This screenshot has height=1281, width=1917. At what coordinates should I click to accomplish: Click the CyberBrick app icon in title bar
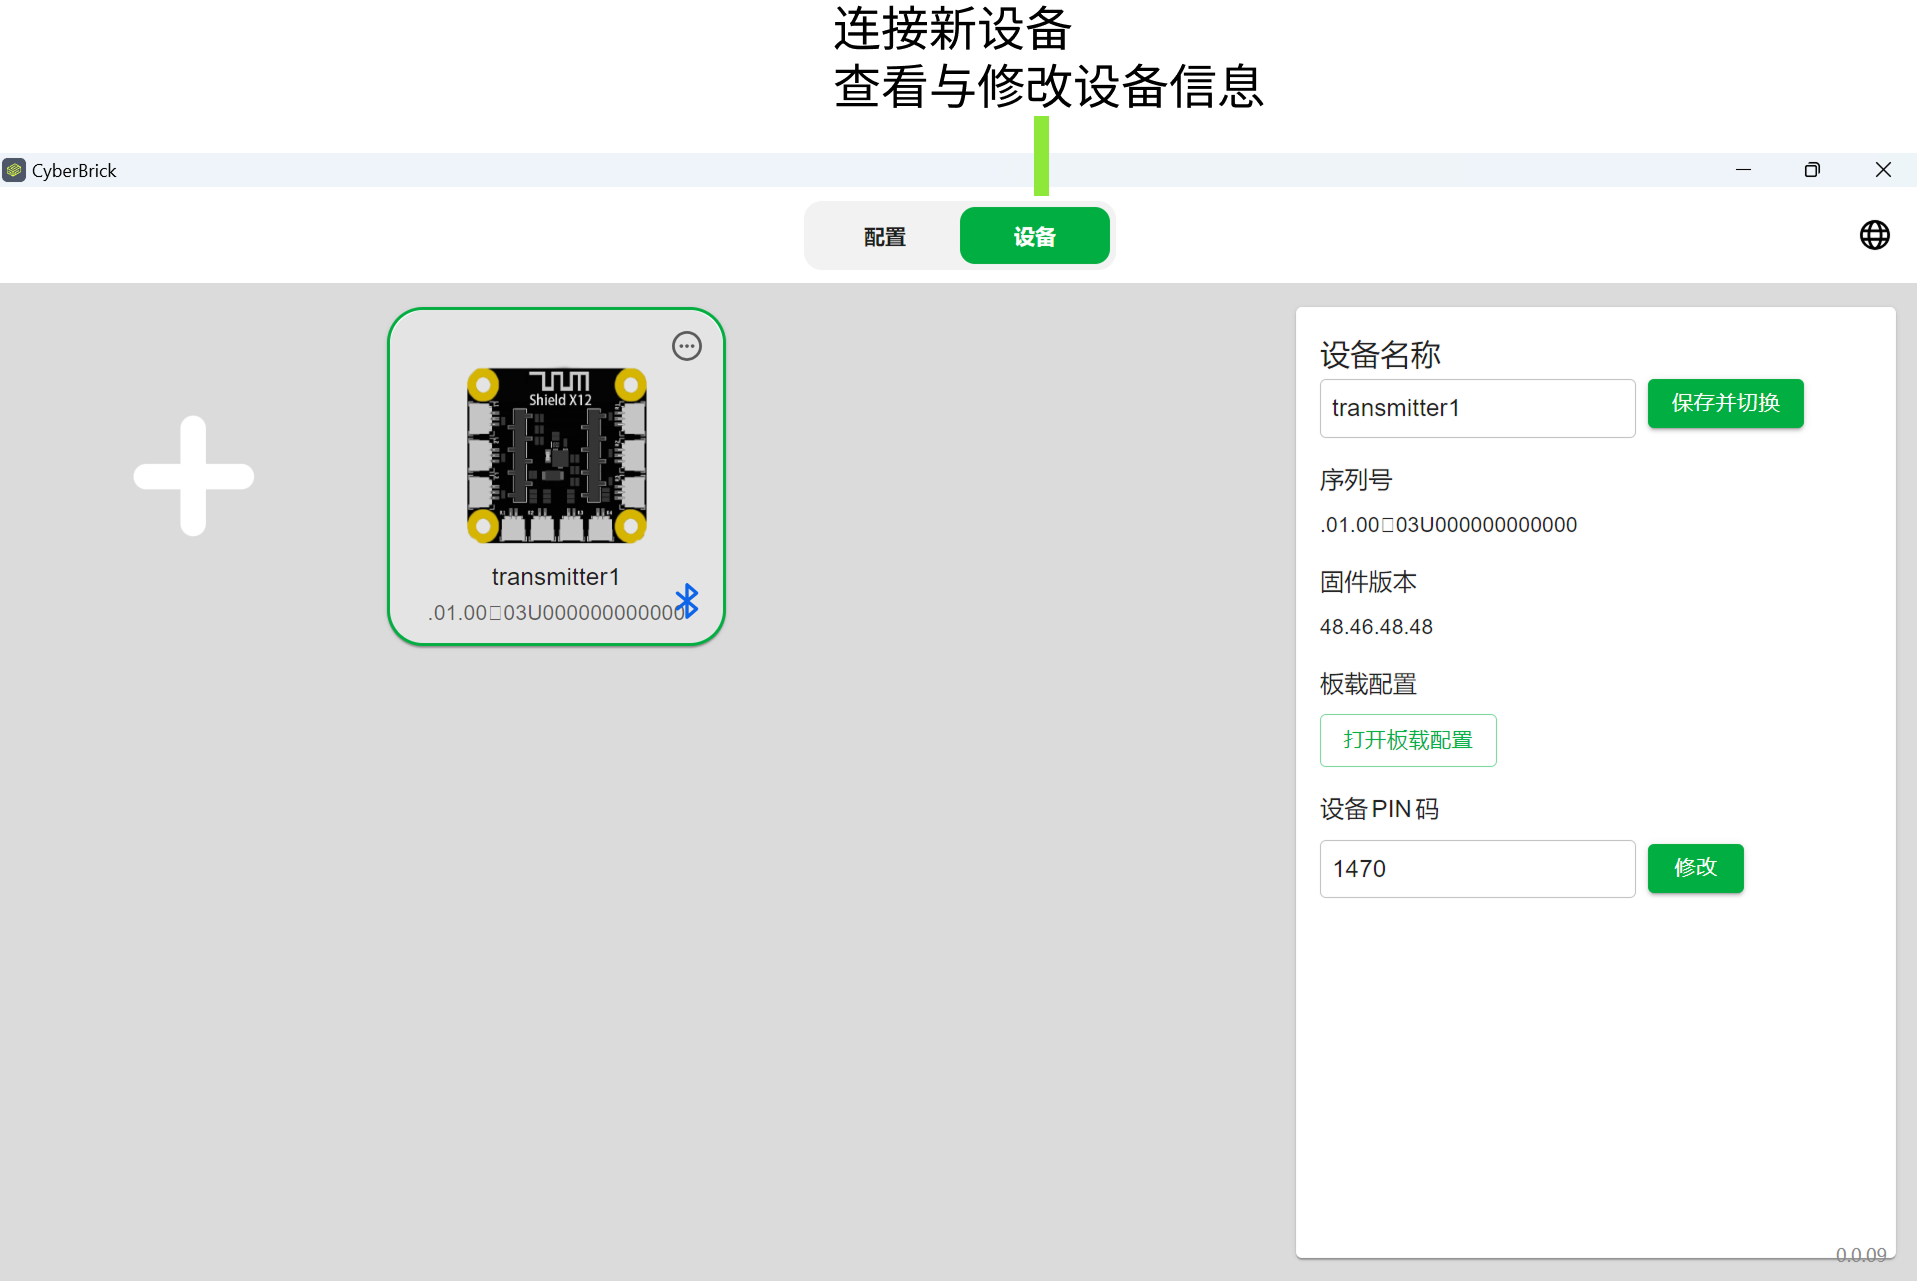[x=14, y=170]
